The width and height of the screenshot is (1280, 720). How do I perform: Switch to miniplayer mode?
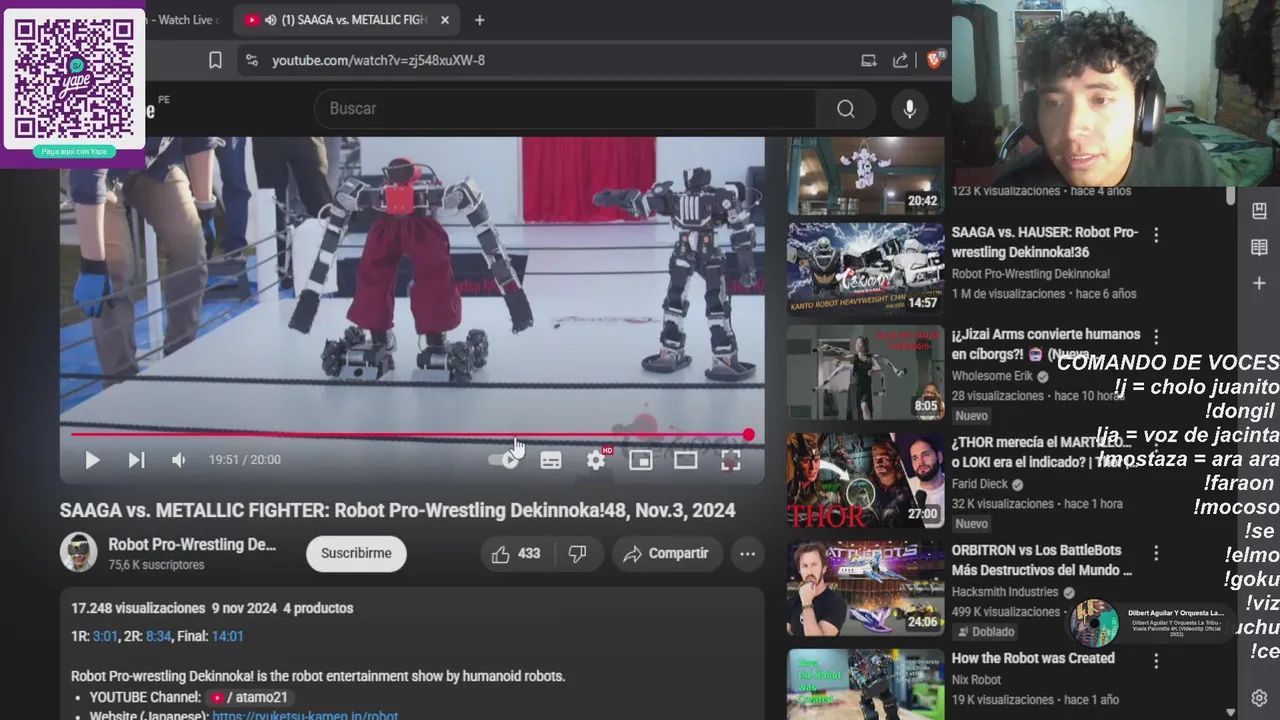[x=640, y=460]
